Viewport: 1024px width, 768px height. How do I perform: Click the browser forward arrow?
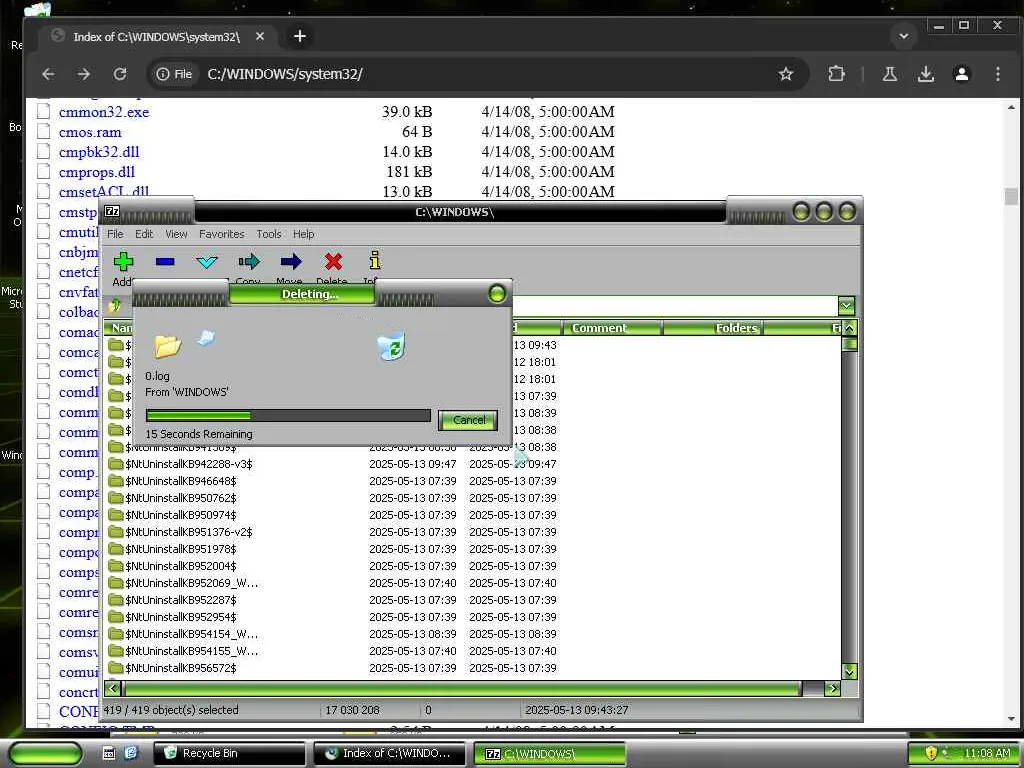84,74
